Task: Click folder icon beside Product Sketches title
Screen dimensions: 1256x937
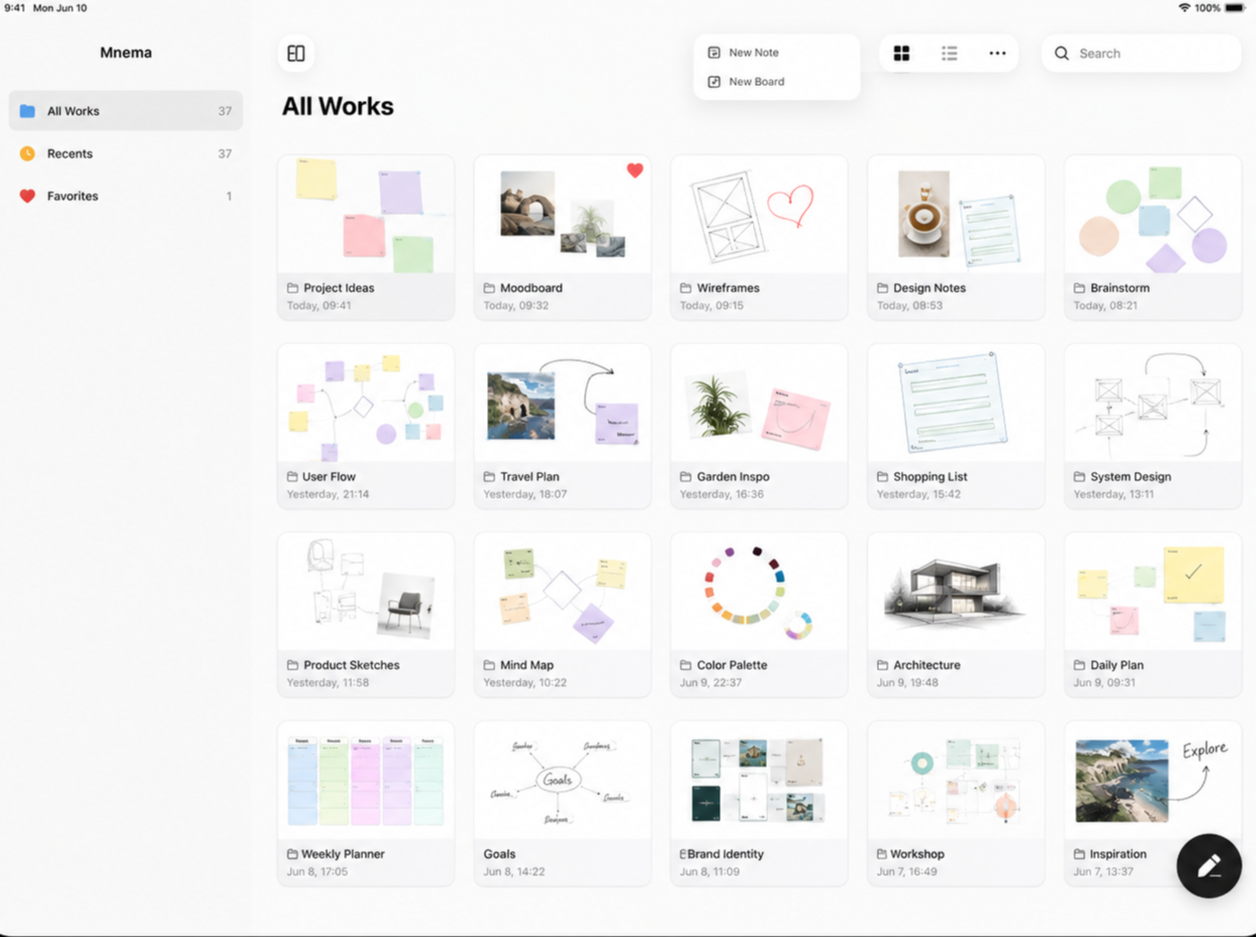Action: [293, 665]
